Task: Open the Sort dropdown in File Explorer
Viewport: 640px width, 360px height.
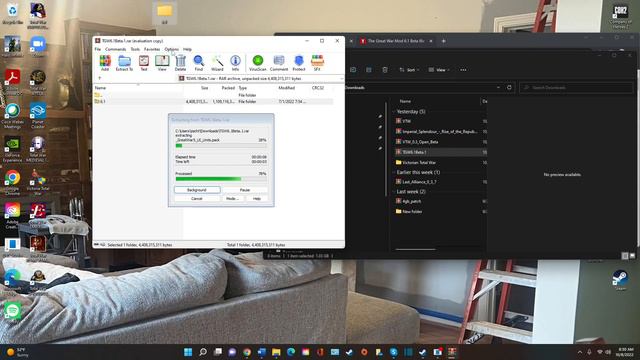Action: [x=409, y=70]
